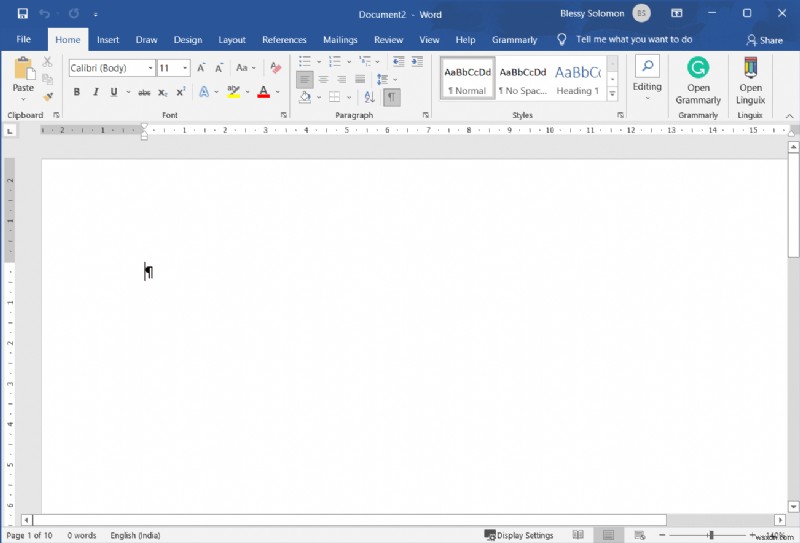Toggle Bold formatting

[x=77, y=92]
